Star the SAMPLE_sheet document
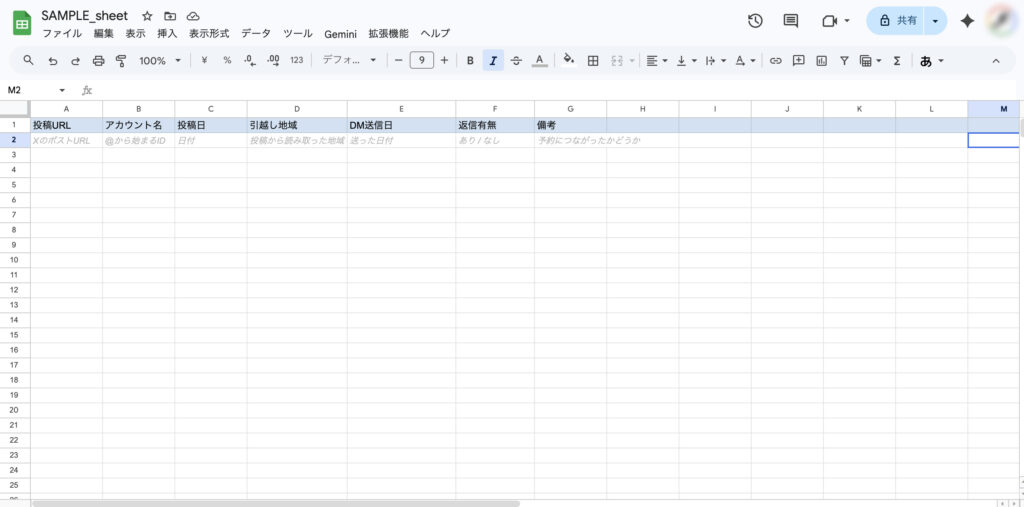This screenshot has height=507, width=1024. (147, 16)
